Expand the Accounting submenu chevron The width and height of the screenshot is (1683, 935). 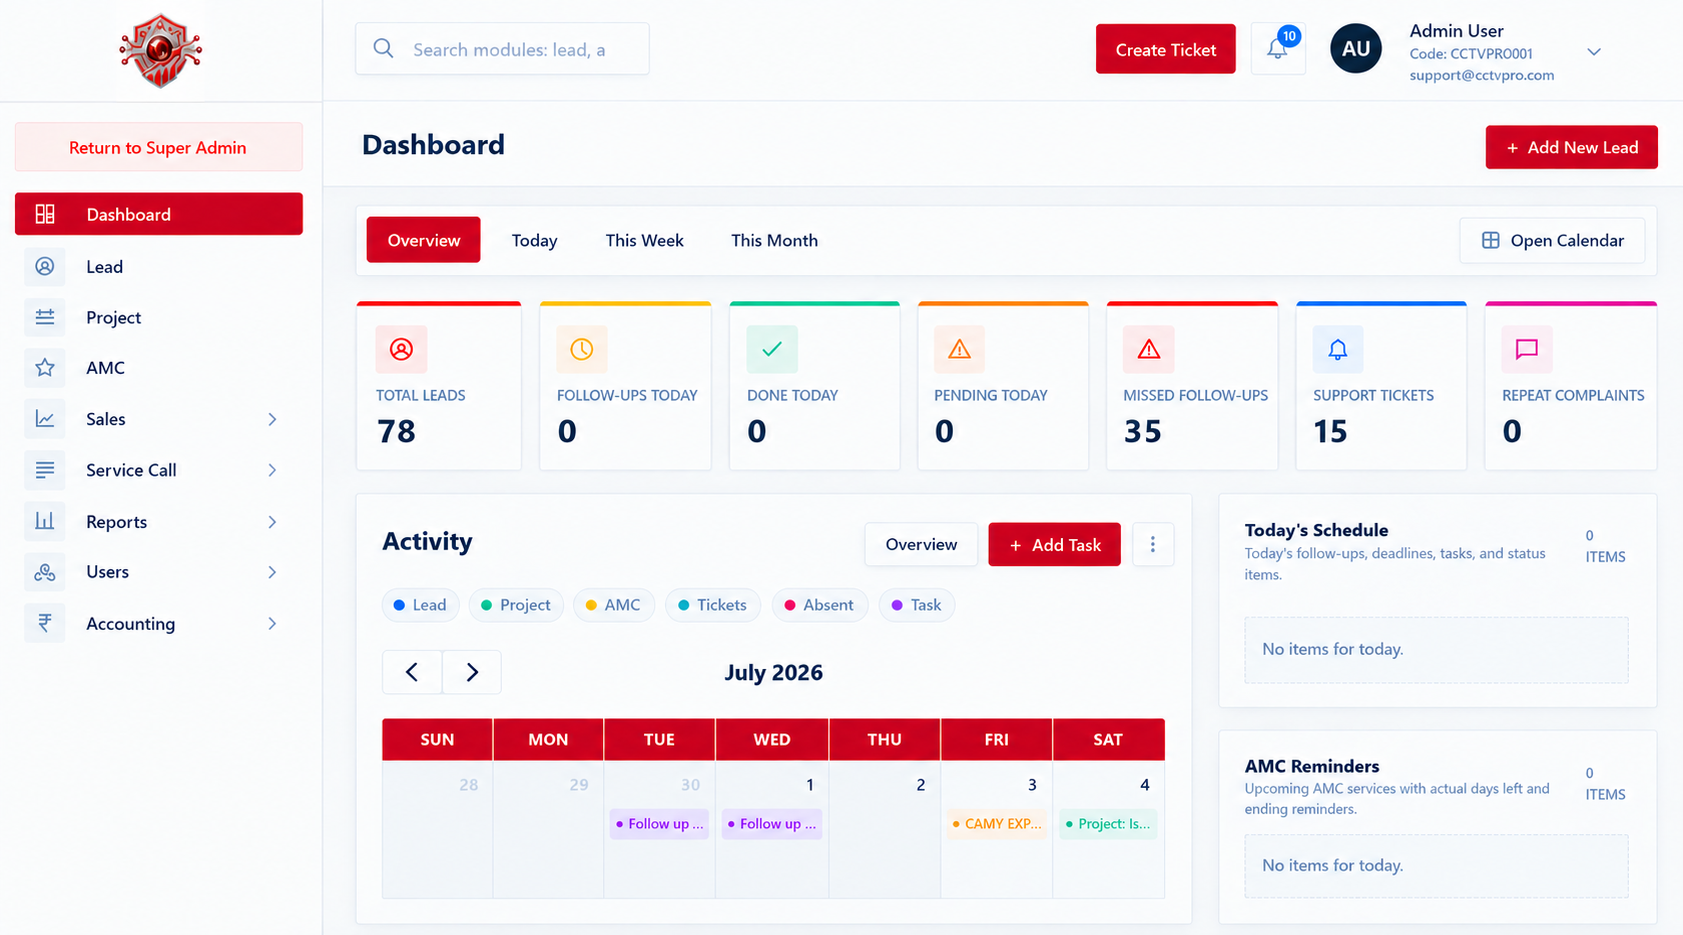point(272,624)
